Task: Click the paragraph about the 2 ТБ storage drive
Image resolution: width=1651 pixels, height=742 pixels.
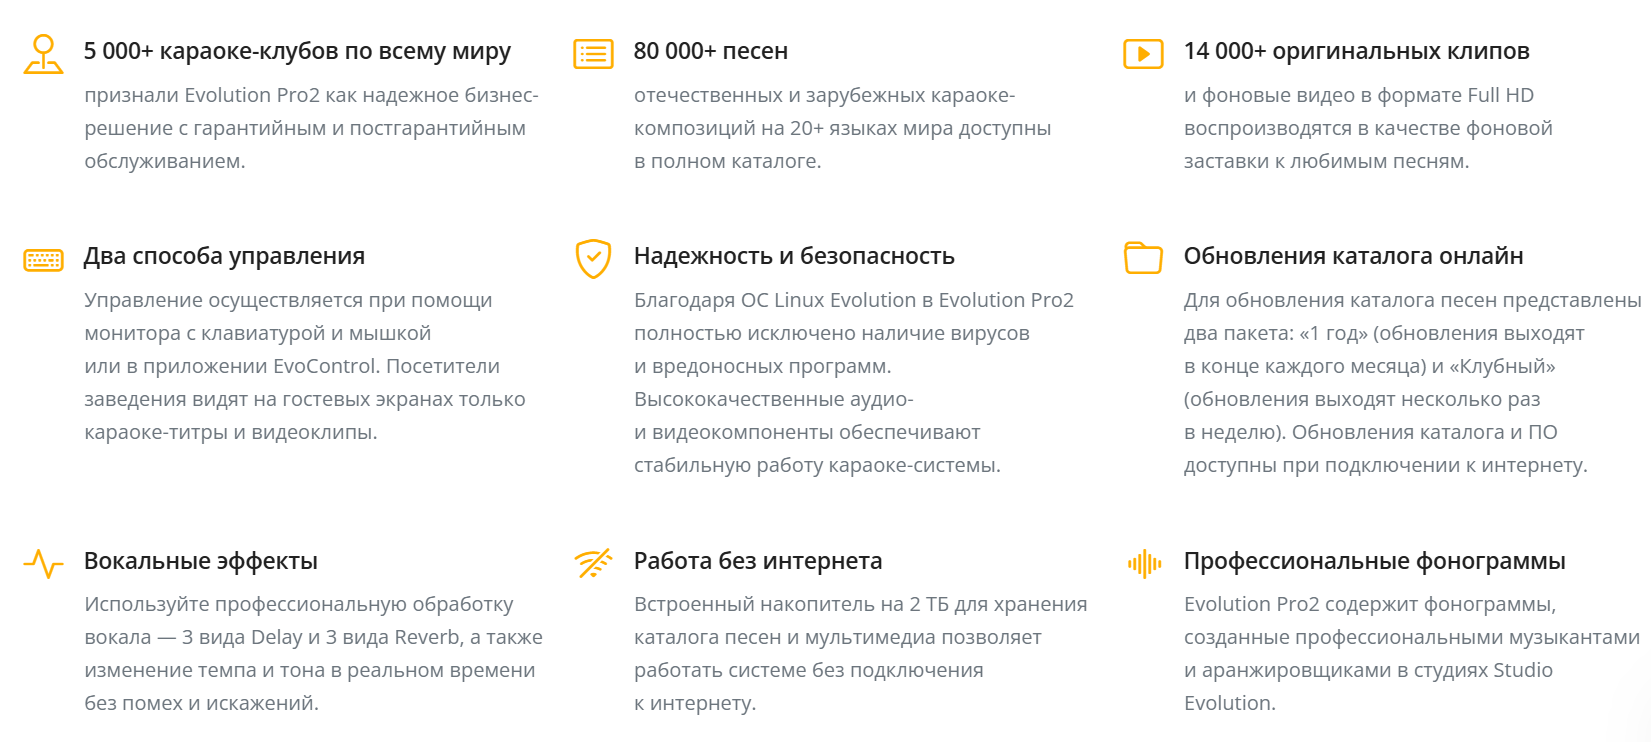Action: tap(860, 653)
